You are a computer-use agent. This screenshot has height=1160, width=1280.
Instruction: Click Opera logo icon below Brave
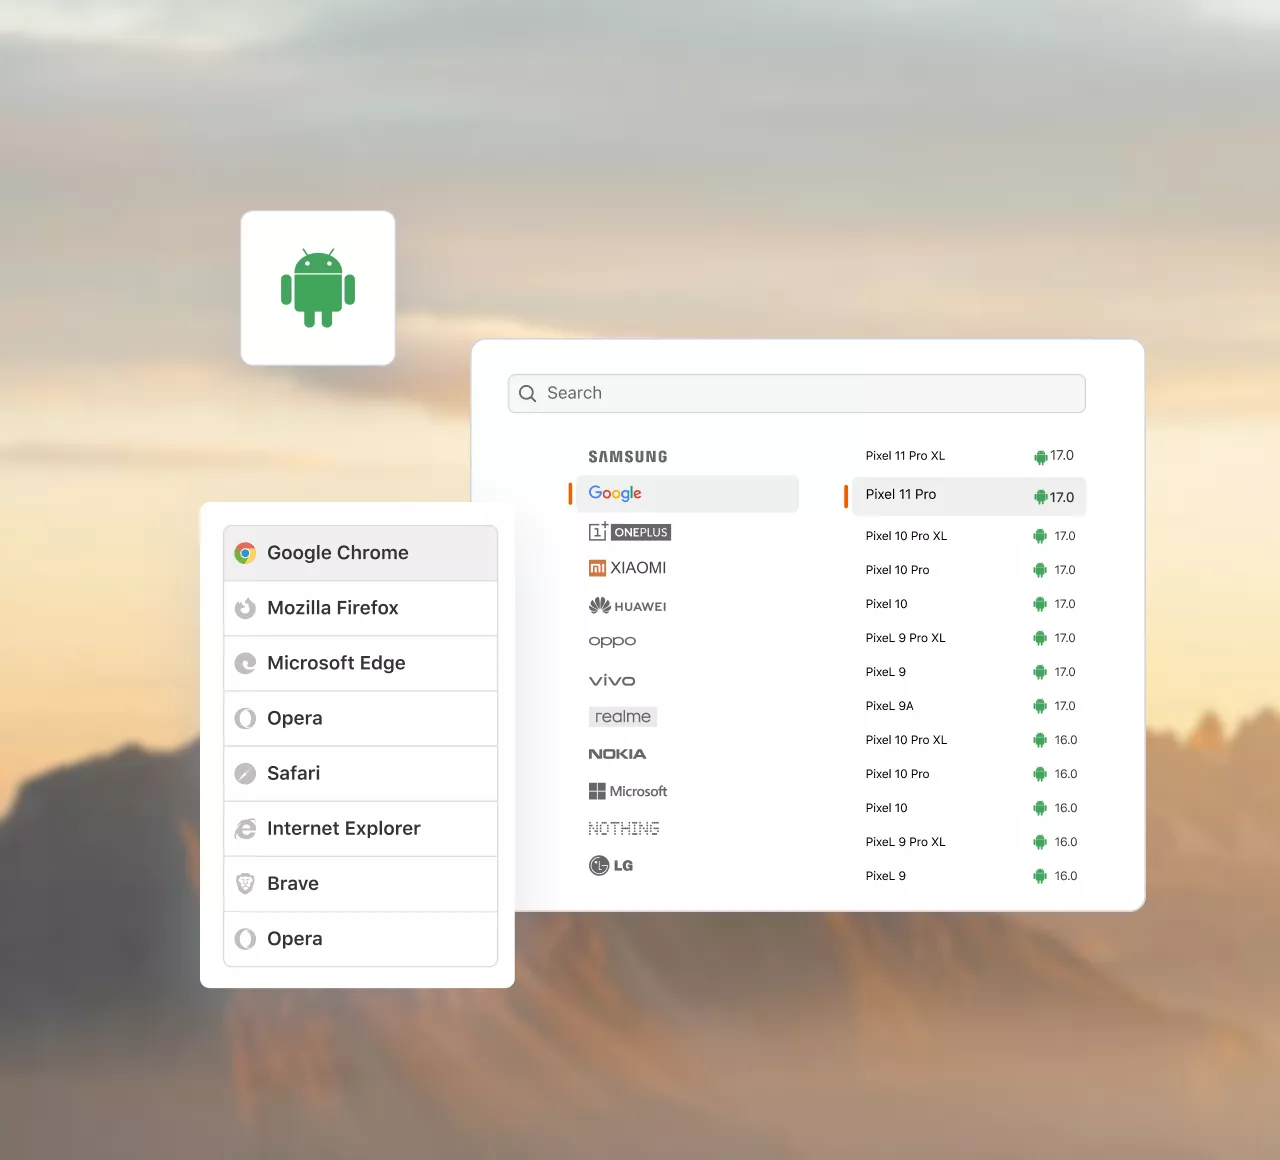click(x=245, y=939)
